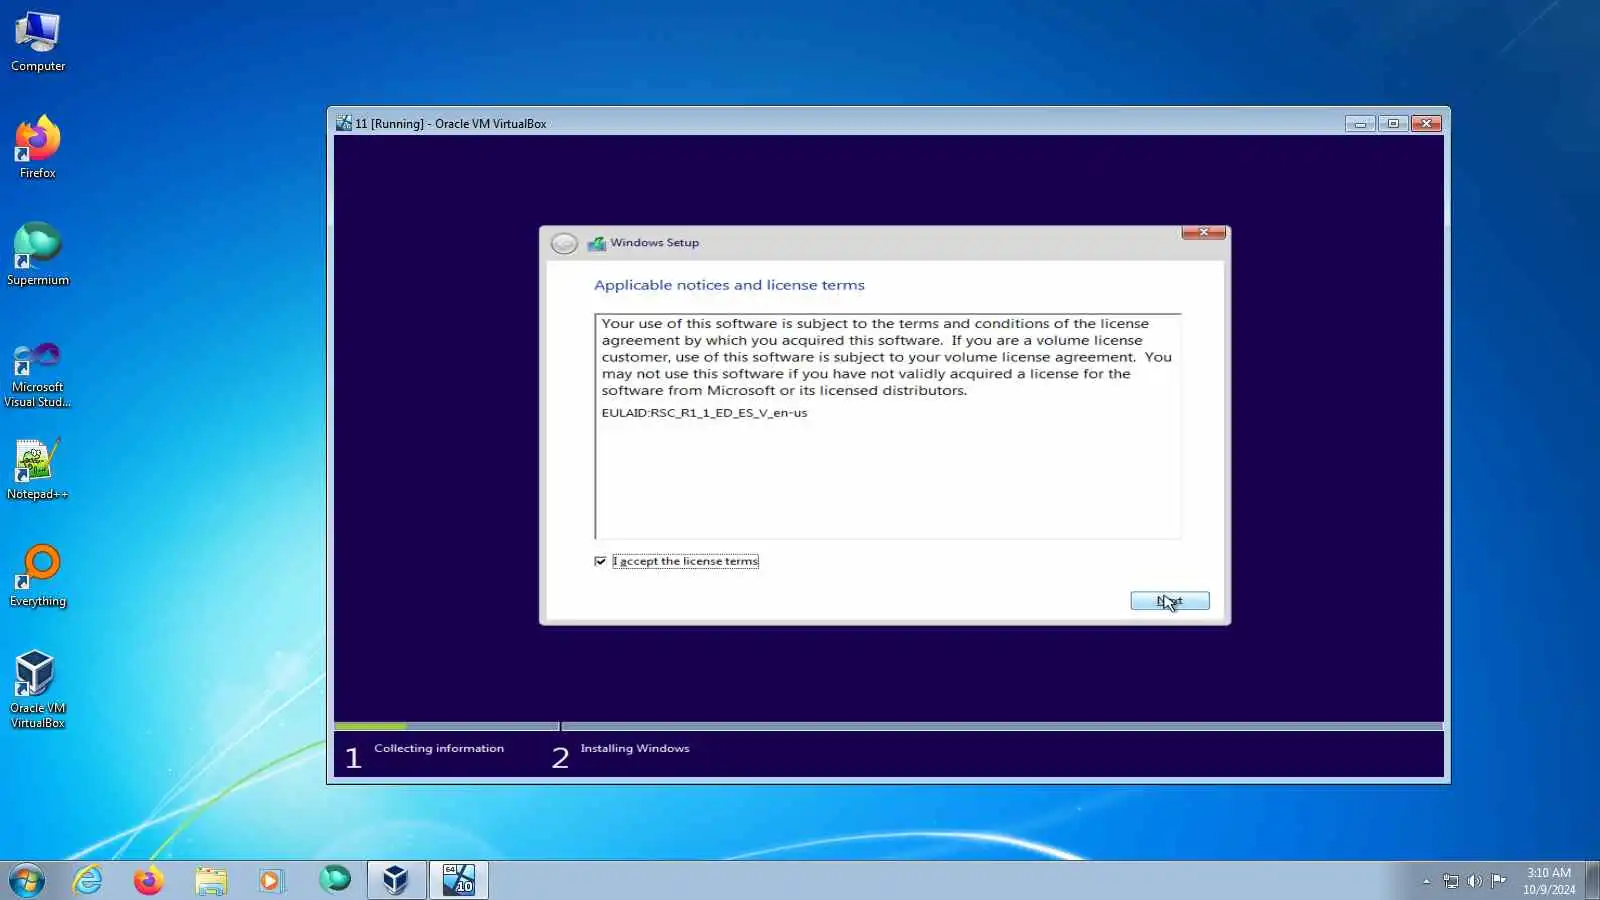Click the Show Desktop strip
Image resolution: width=1600 pixels, height=900 pixels.
[x=1592, y=881]
